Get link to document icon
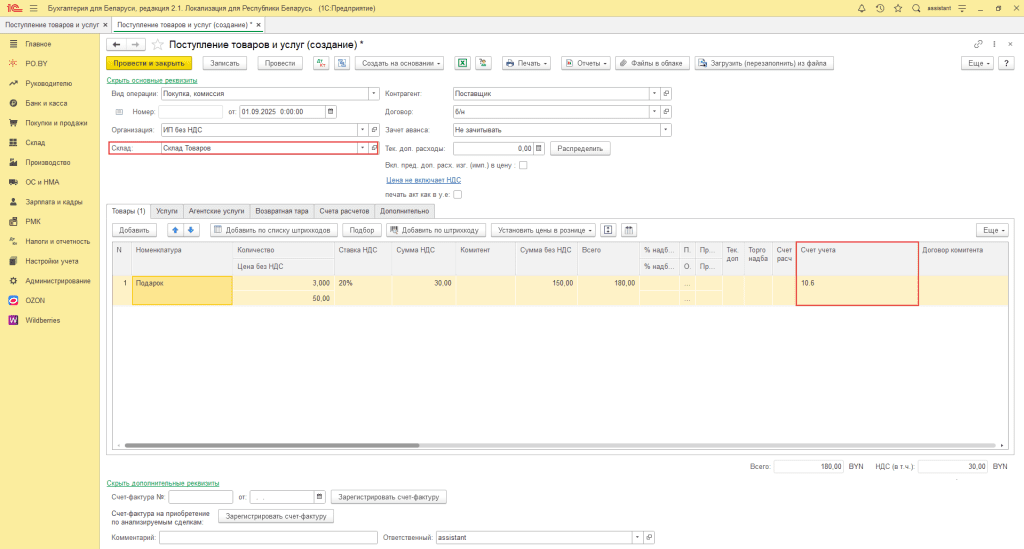The height and width of the screenshot is (549, 1024). point(978,44)
